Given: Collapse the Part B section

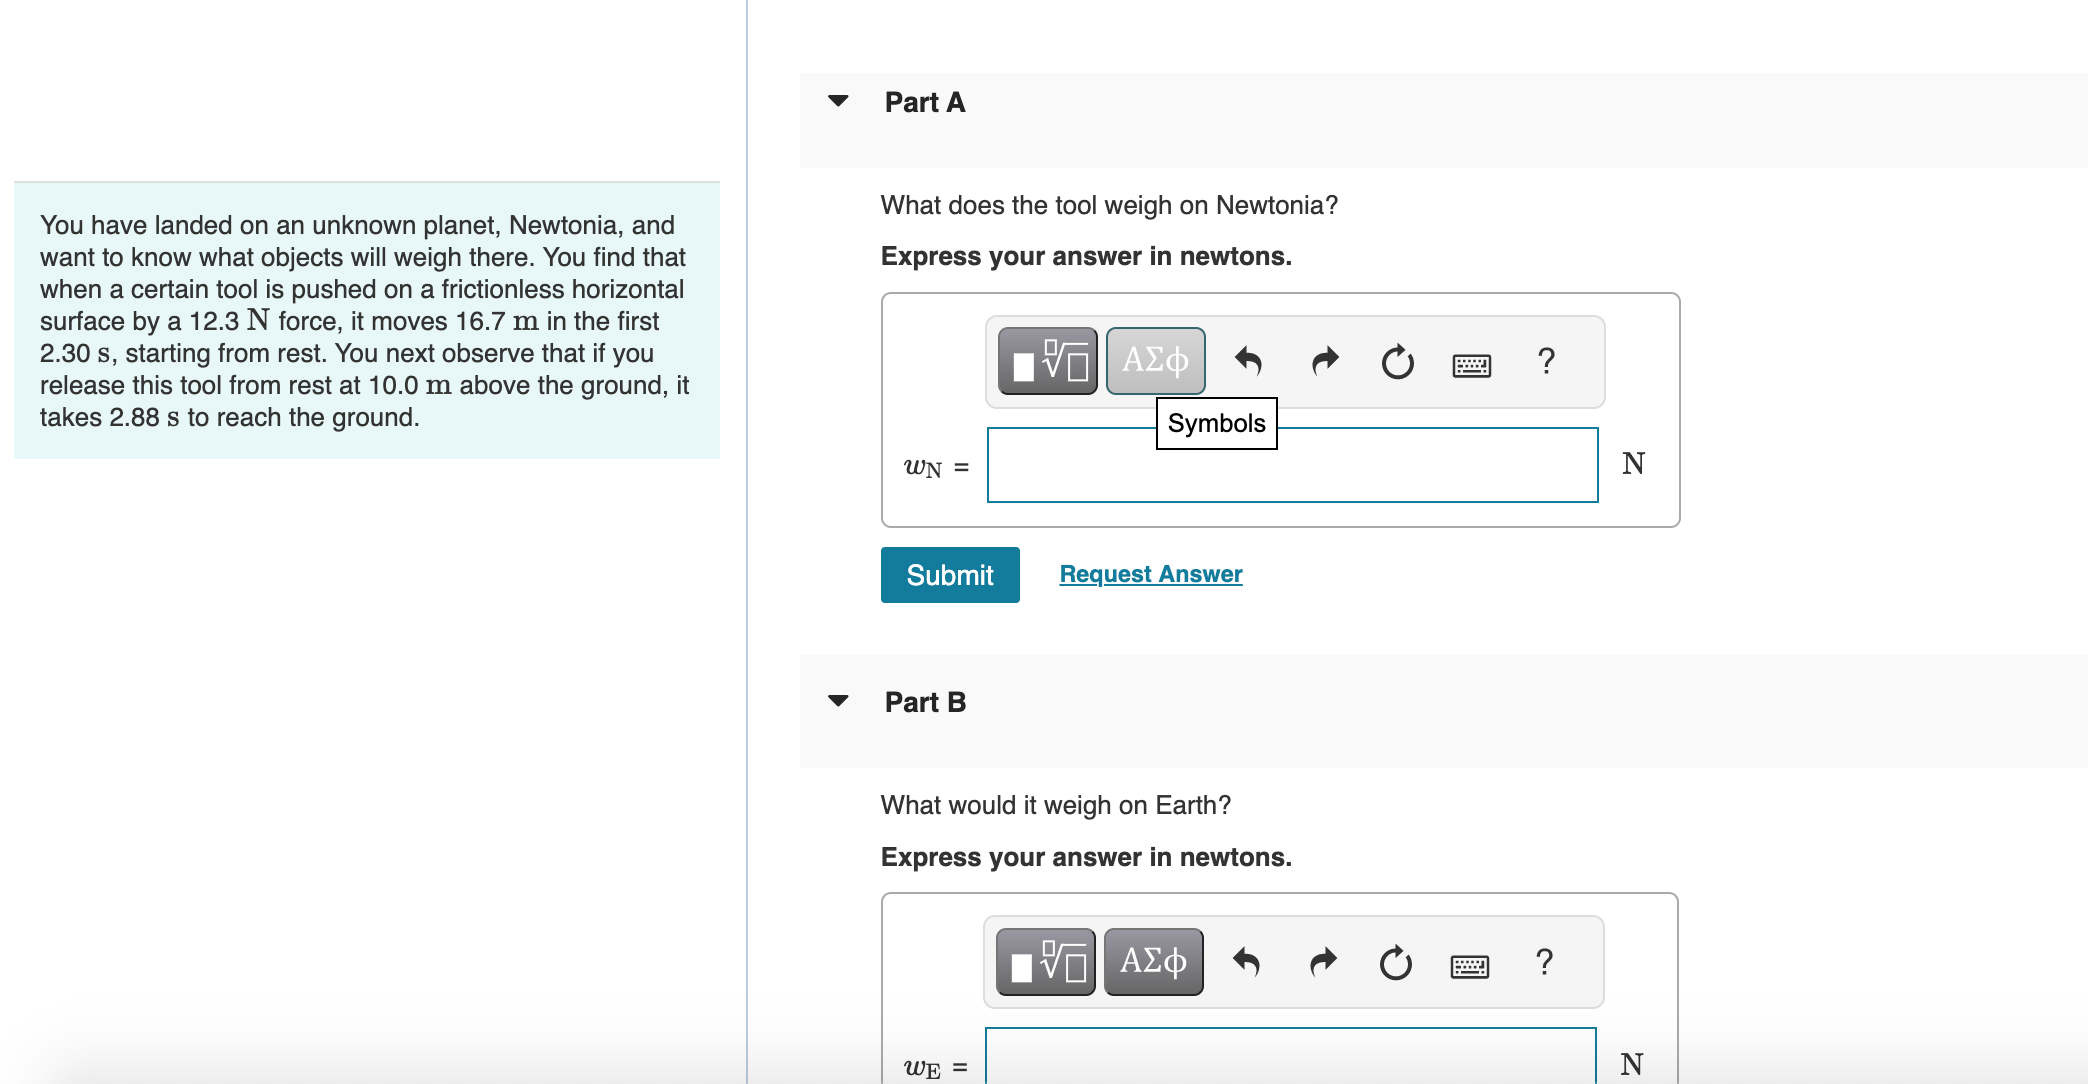Looking at the screenshot, I should [838, 701].
